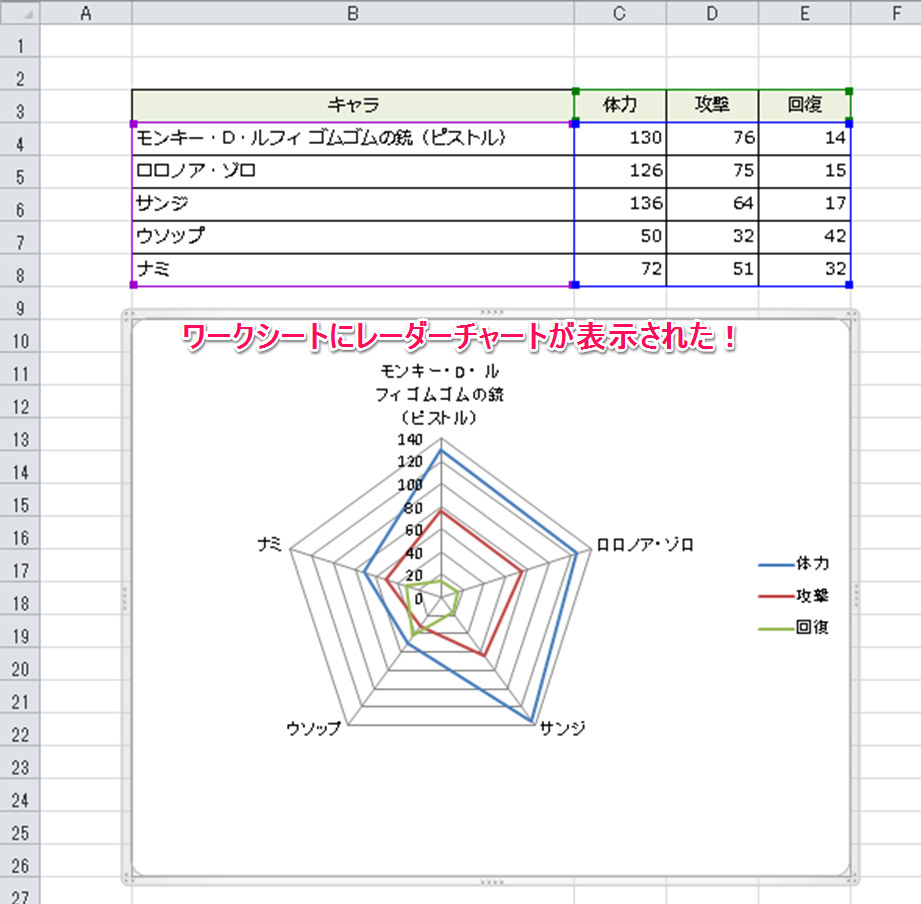Click cell with 体力 value 136 for サンジ
Viewport: 921px width, 904px height.
point(620,204)
